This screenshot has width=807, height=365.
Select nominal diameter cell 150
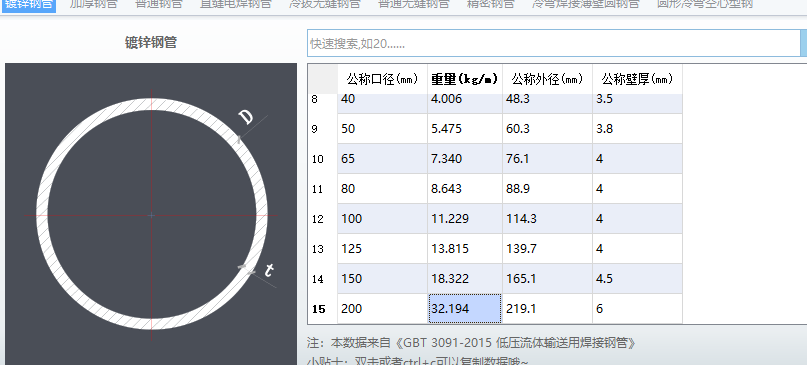pos(382,279)
